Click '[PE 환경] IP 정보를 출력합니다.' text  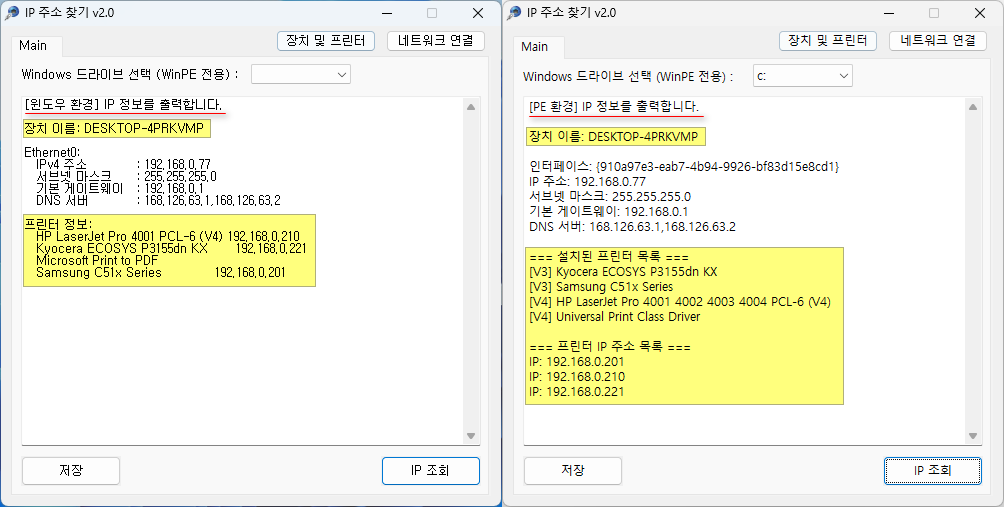click(614, 106)
